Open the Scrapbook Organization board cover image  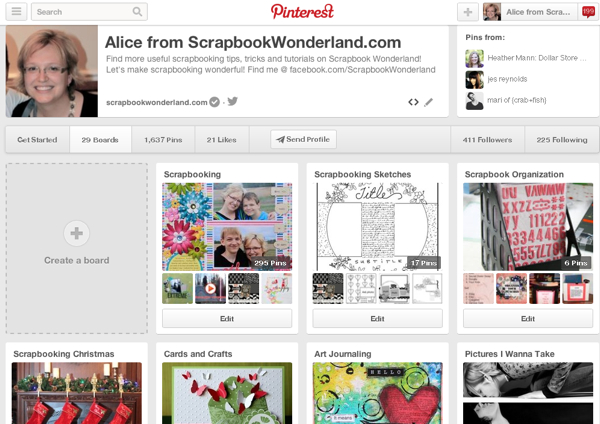[528, 227]
